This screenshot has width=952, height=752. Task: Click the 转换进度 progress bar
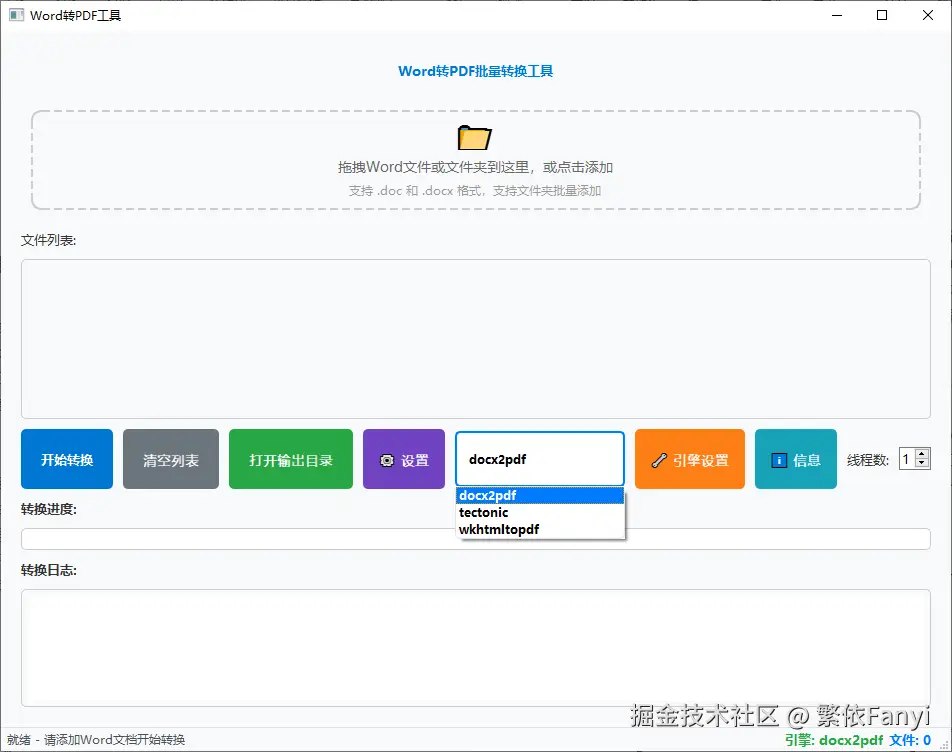[x=476, y=538]
